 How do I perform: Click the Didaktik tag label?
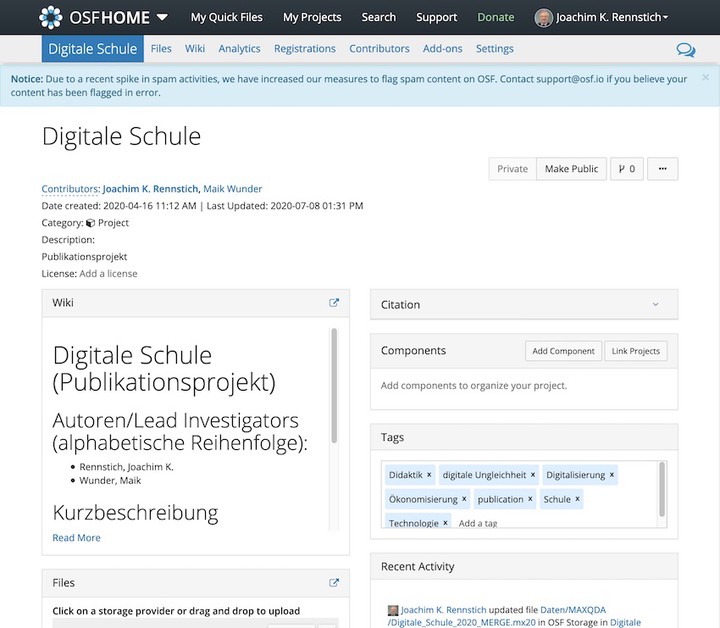tap(405, 475)
